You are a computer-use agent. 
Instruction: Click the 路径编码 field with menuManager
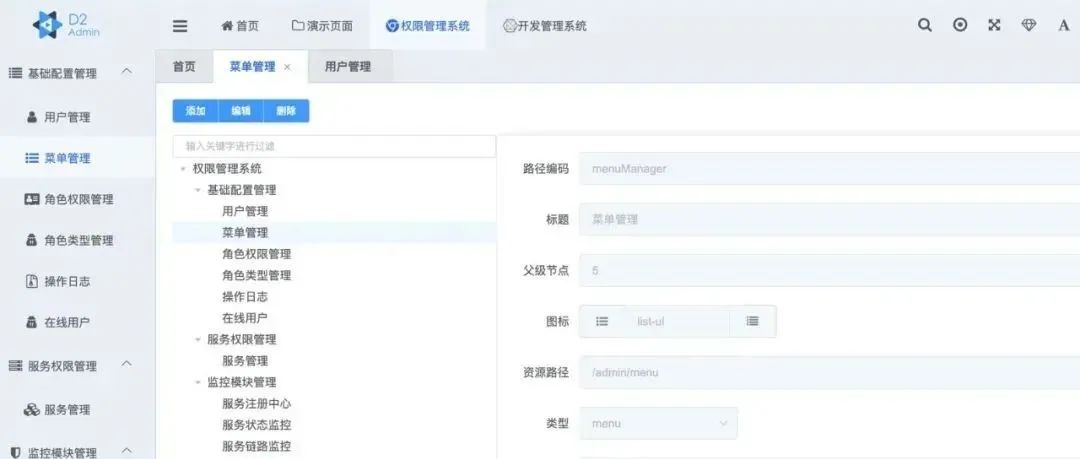tap(829, 168)
